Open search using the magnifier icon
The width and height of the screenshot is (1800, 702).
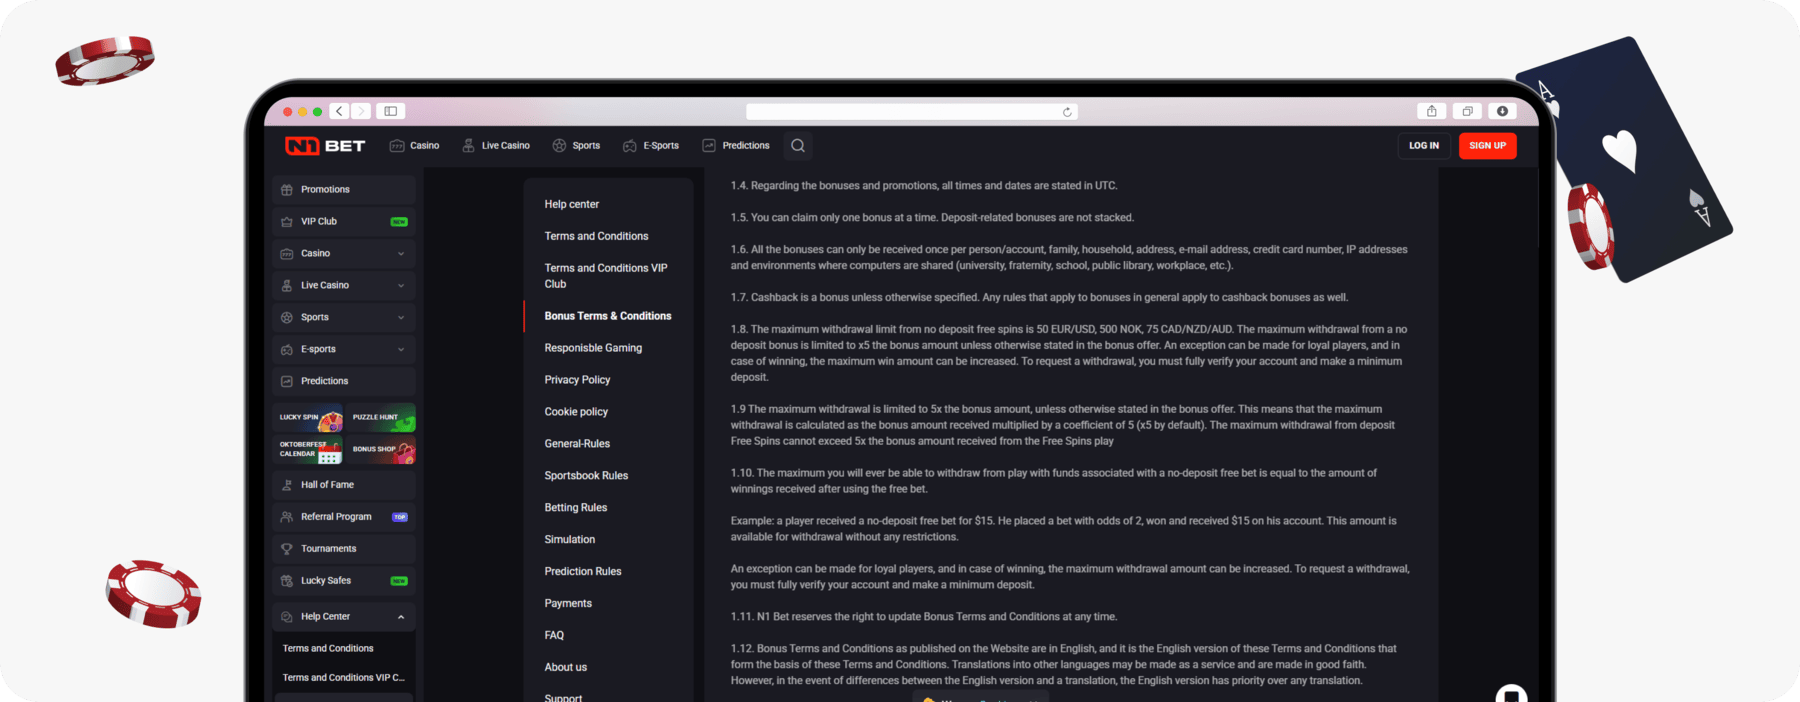(798, 146)
